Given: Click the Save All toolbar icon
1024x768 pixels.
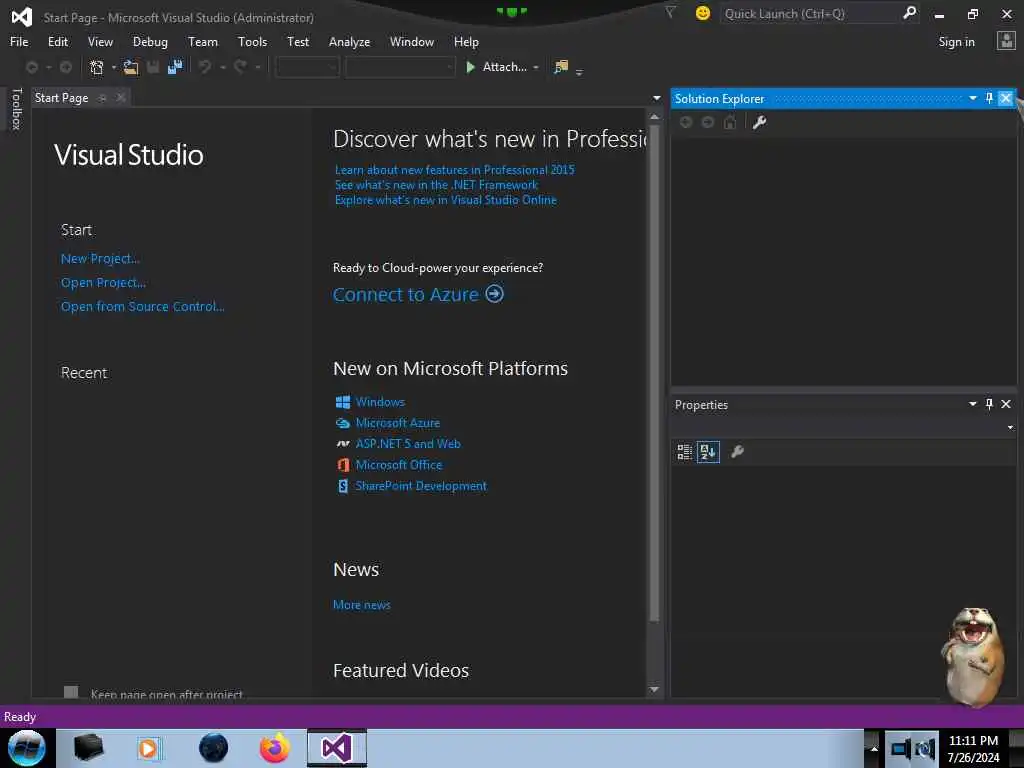Looking at the screenshot, I should pos(175,67).
